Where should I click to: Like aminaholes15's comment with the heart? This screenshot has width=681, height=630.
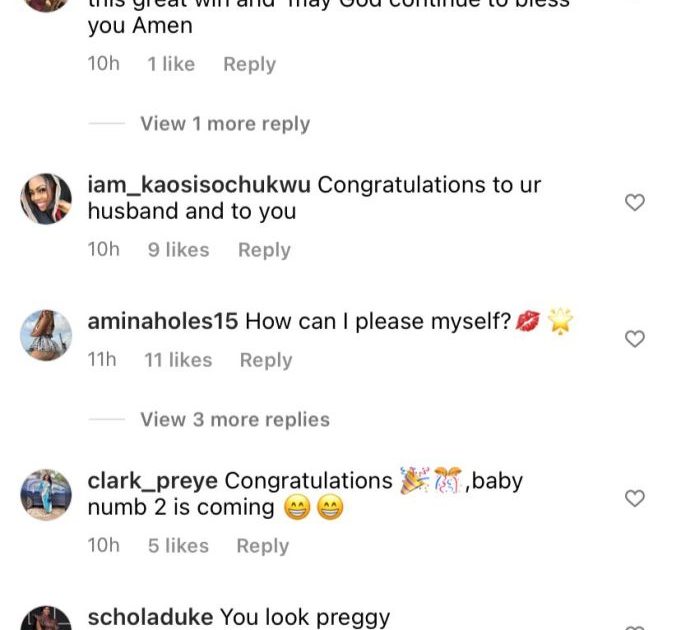634,339
